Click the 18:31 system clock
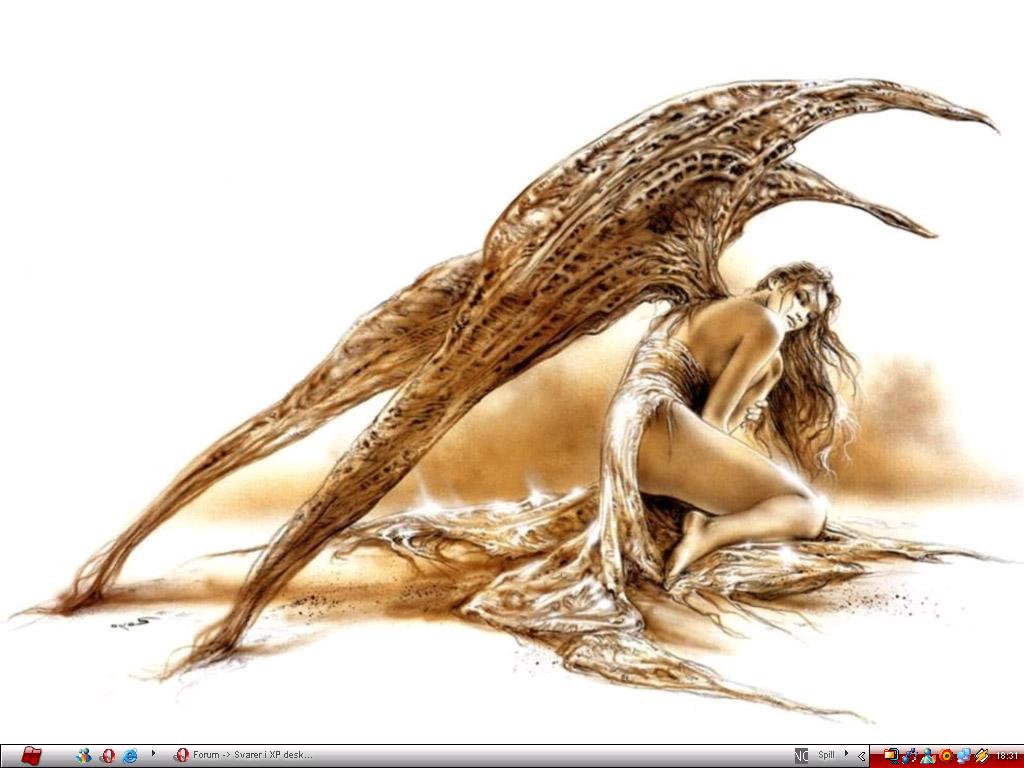1024x768 pixels. (x=1008, y=756)
